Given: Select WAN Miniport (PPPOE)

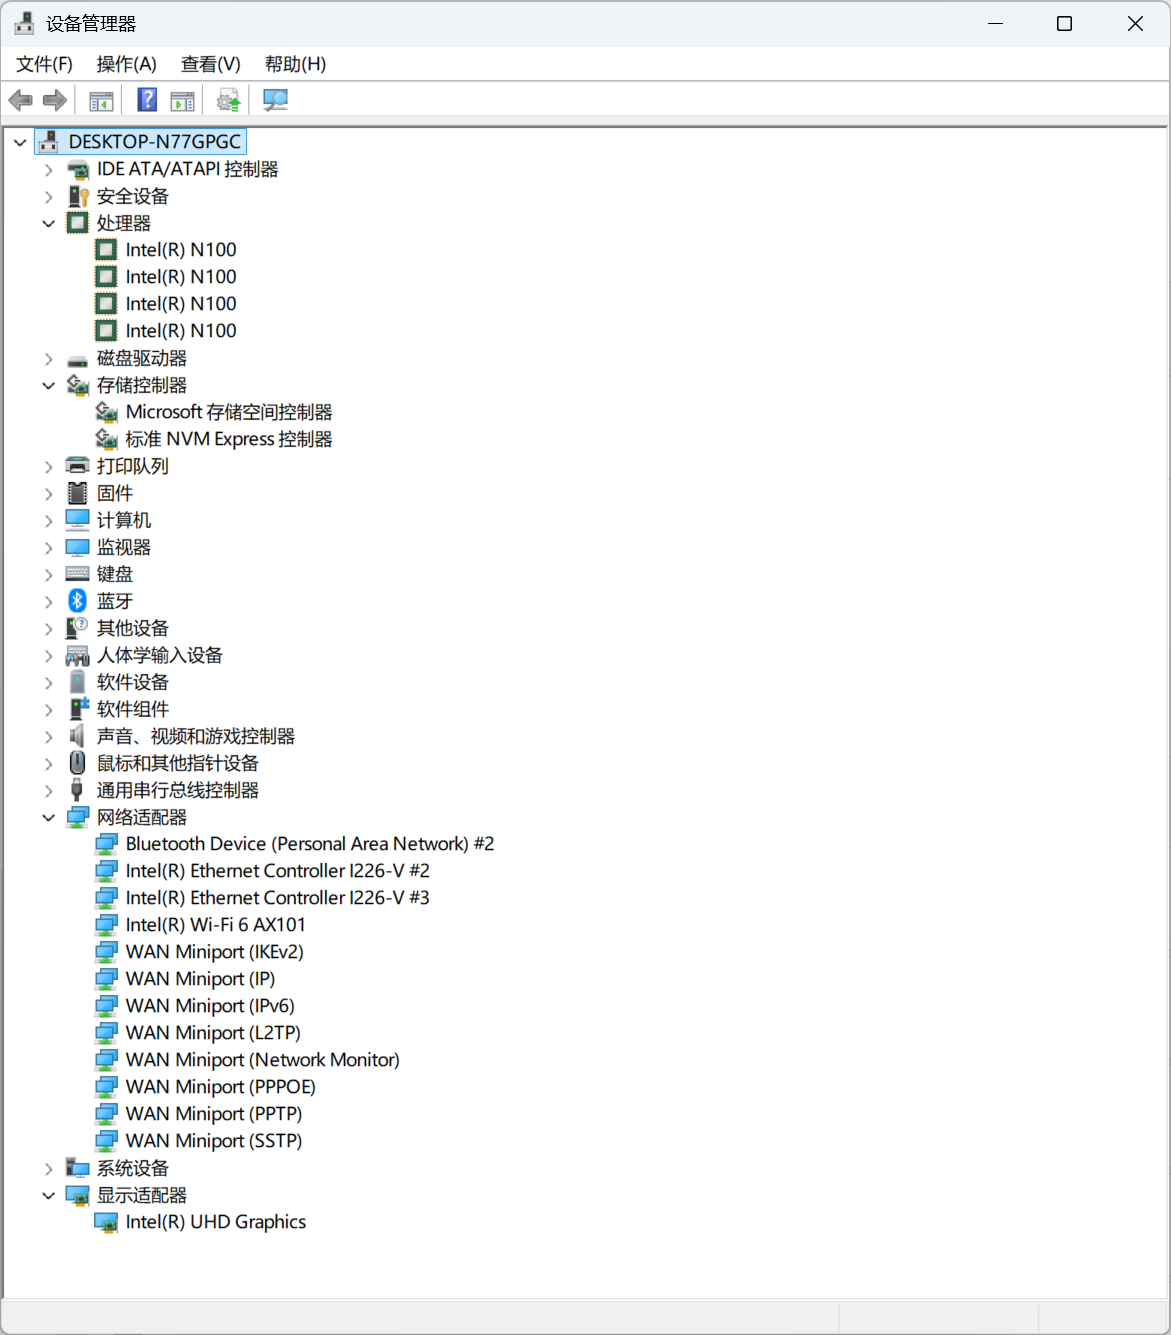Looking at the screenshot, I should point(220,1087).
